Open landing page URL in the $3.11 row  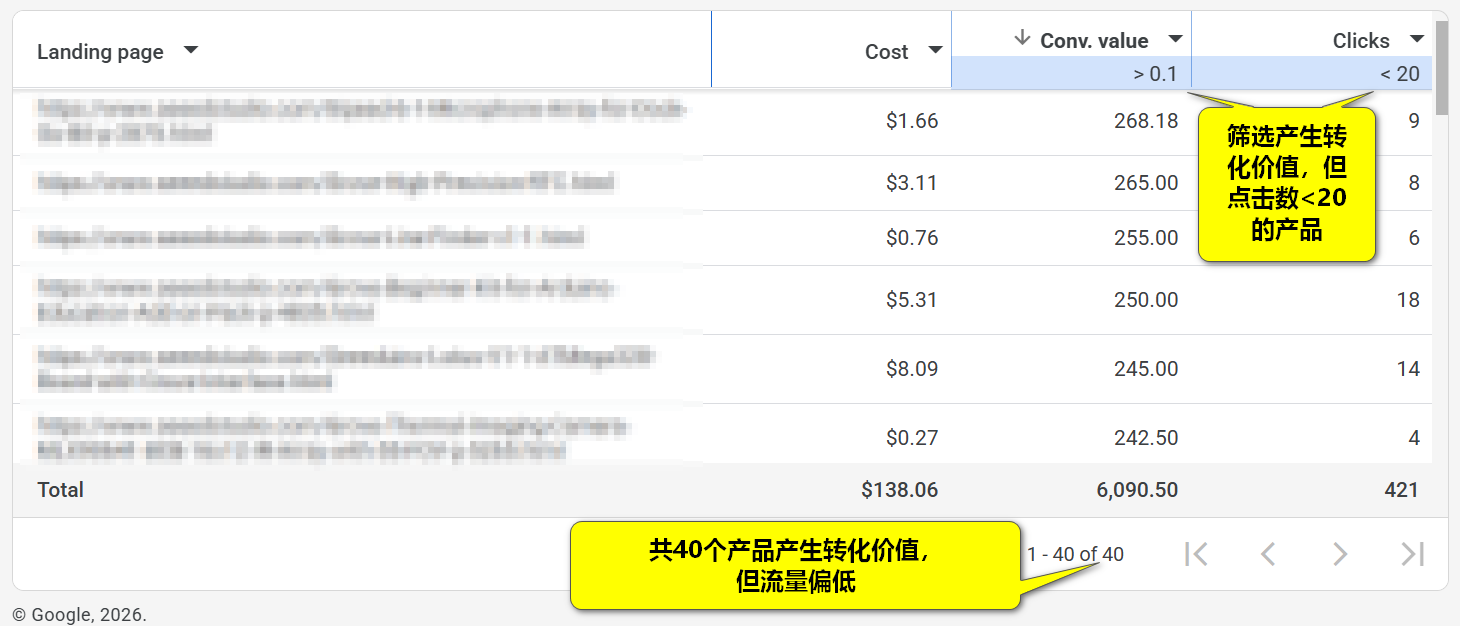click(x=326, y=183)
